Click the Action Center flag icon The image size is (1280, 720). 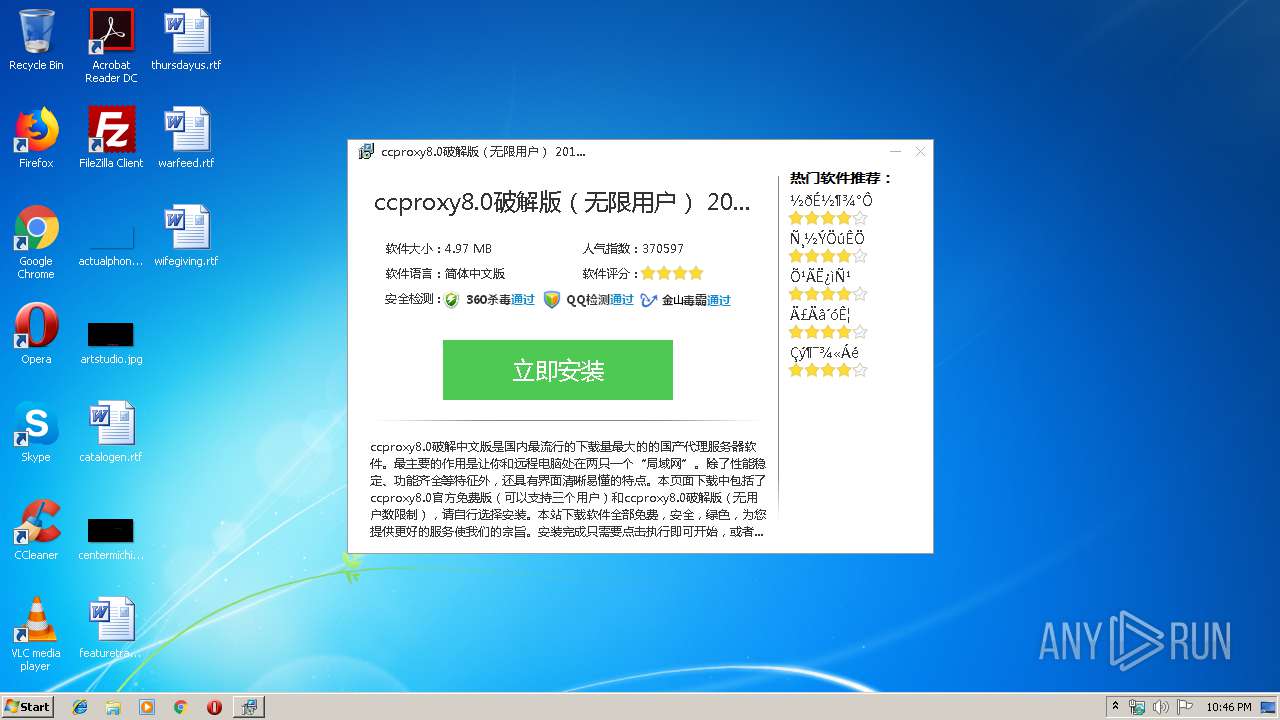(1185, 707)
